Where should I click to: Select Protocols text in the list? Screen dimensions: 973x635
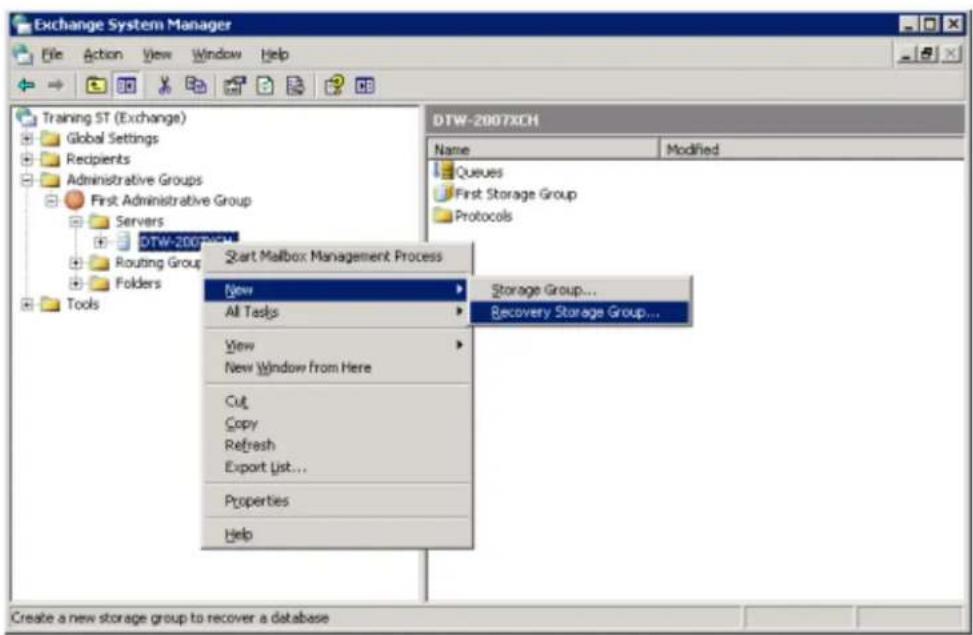pos(483,216)
